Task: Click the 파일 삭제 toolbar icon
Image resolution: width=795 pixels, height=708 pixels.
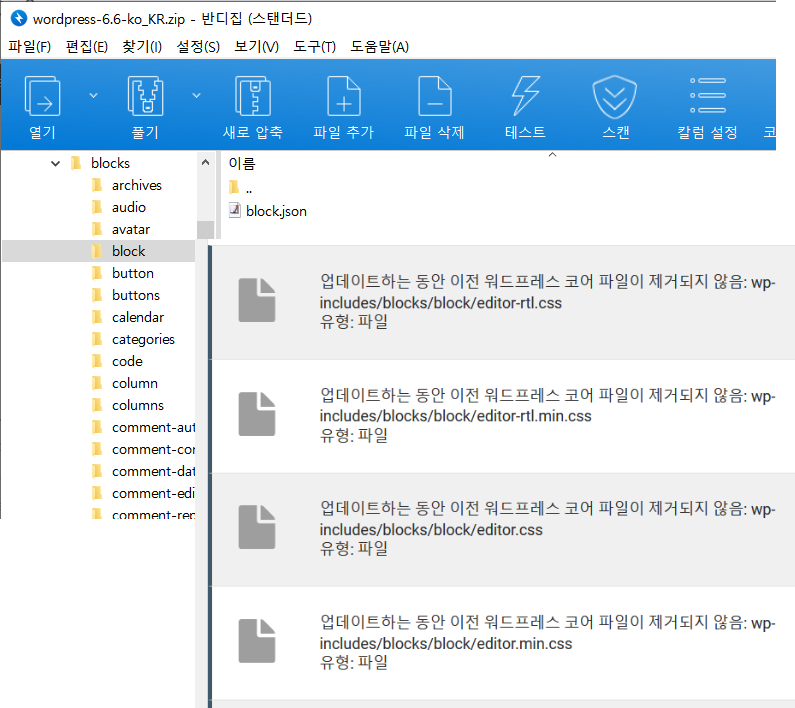Action: pyautogui.click(x=435, y=96)
